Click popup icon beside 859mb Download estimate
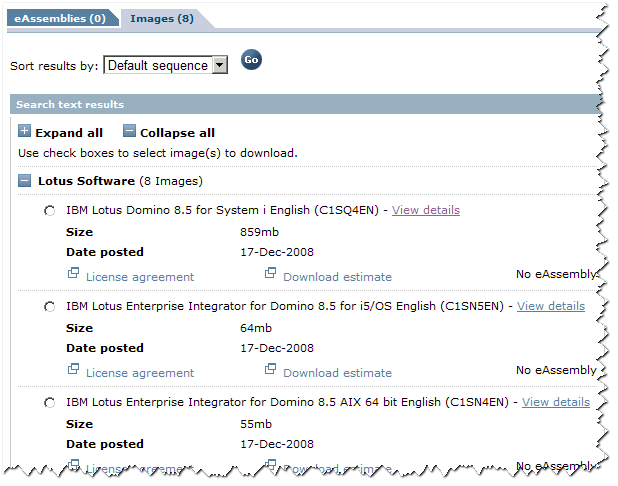The image size is (618, 486). click(270, 273)
